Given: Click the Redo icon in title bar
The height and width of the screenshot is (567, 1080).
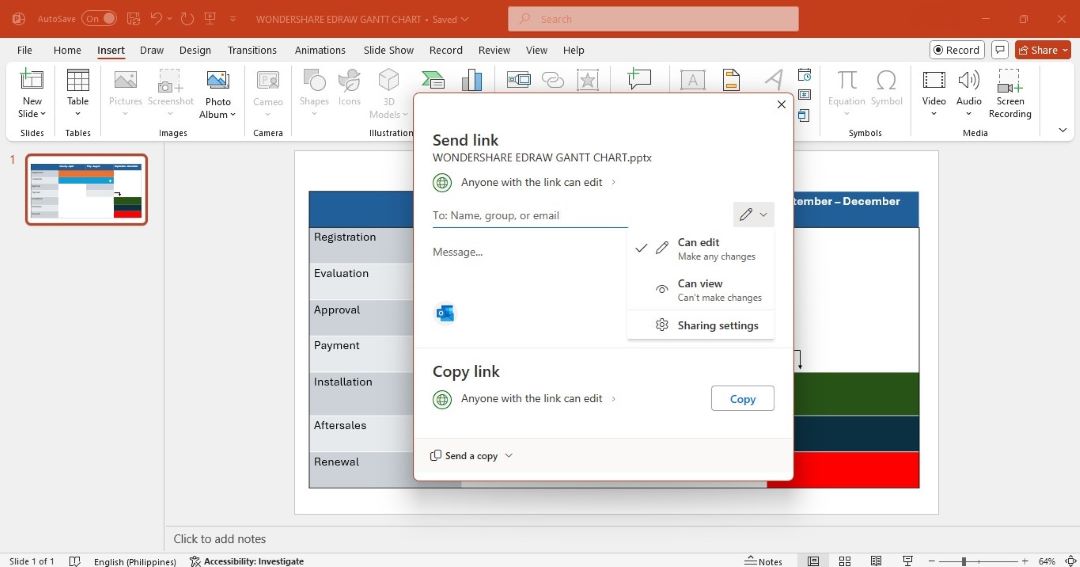Looking at the screenshot, I should tap(187, 19).
